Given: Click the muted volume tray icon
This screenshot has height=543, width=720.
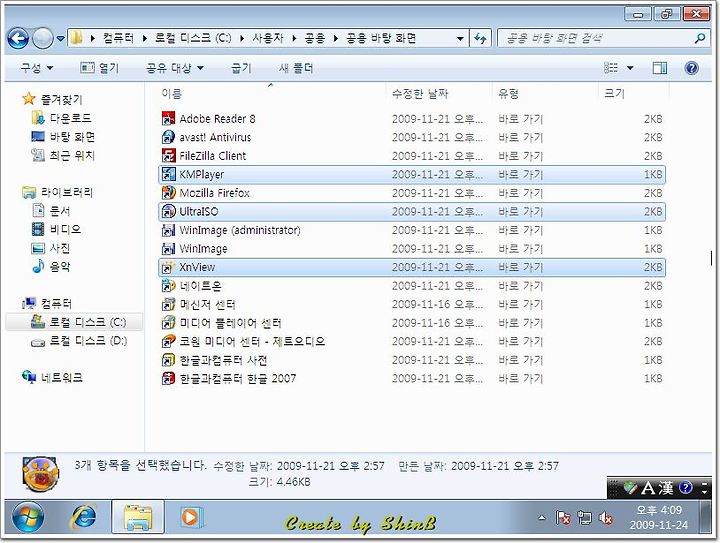Looking at the screenshot, I should click(606, 518).
